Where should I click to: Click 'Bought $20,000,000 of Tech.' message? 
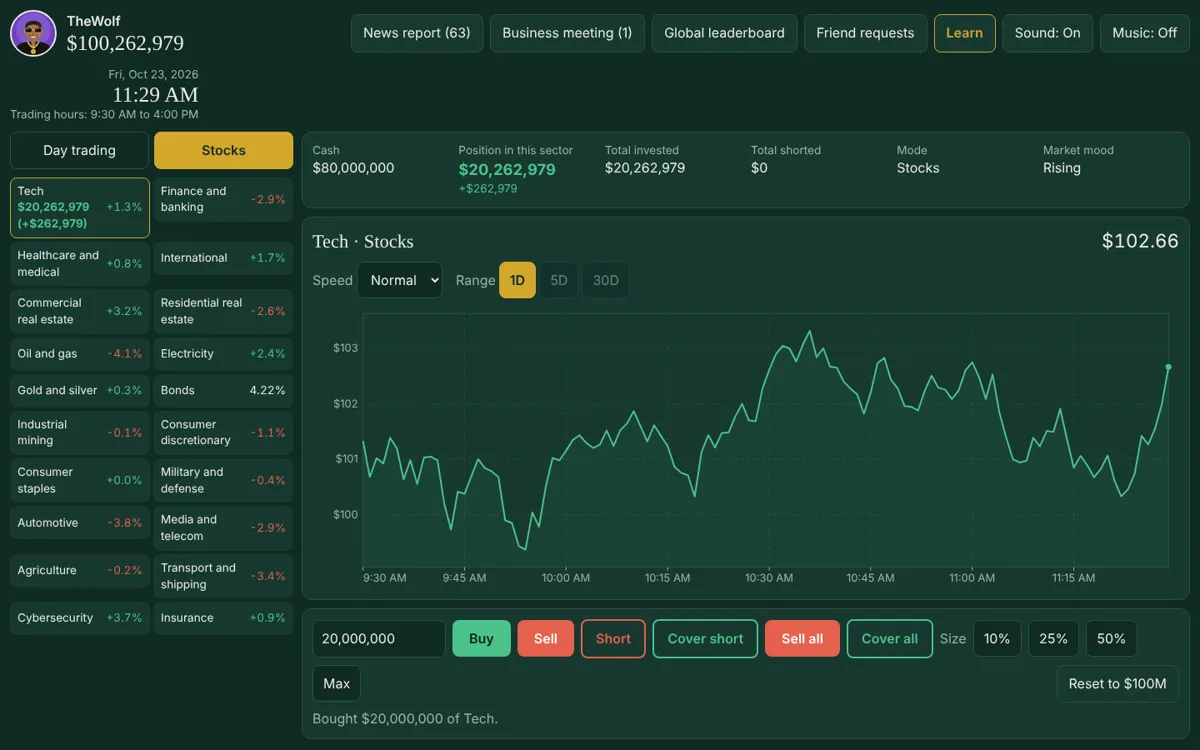coord(405,718)
